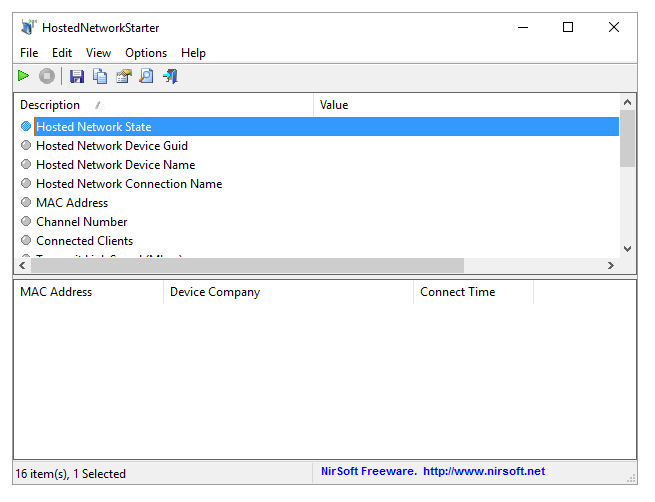Click the exit door icon in toolbar
655x502 pixels.
coord(170,76)
